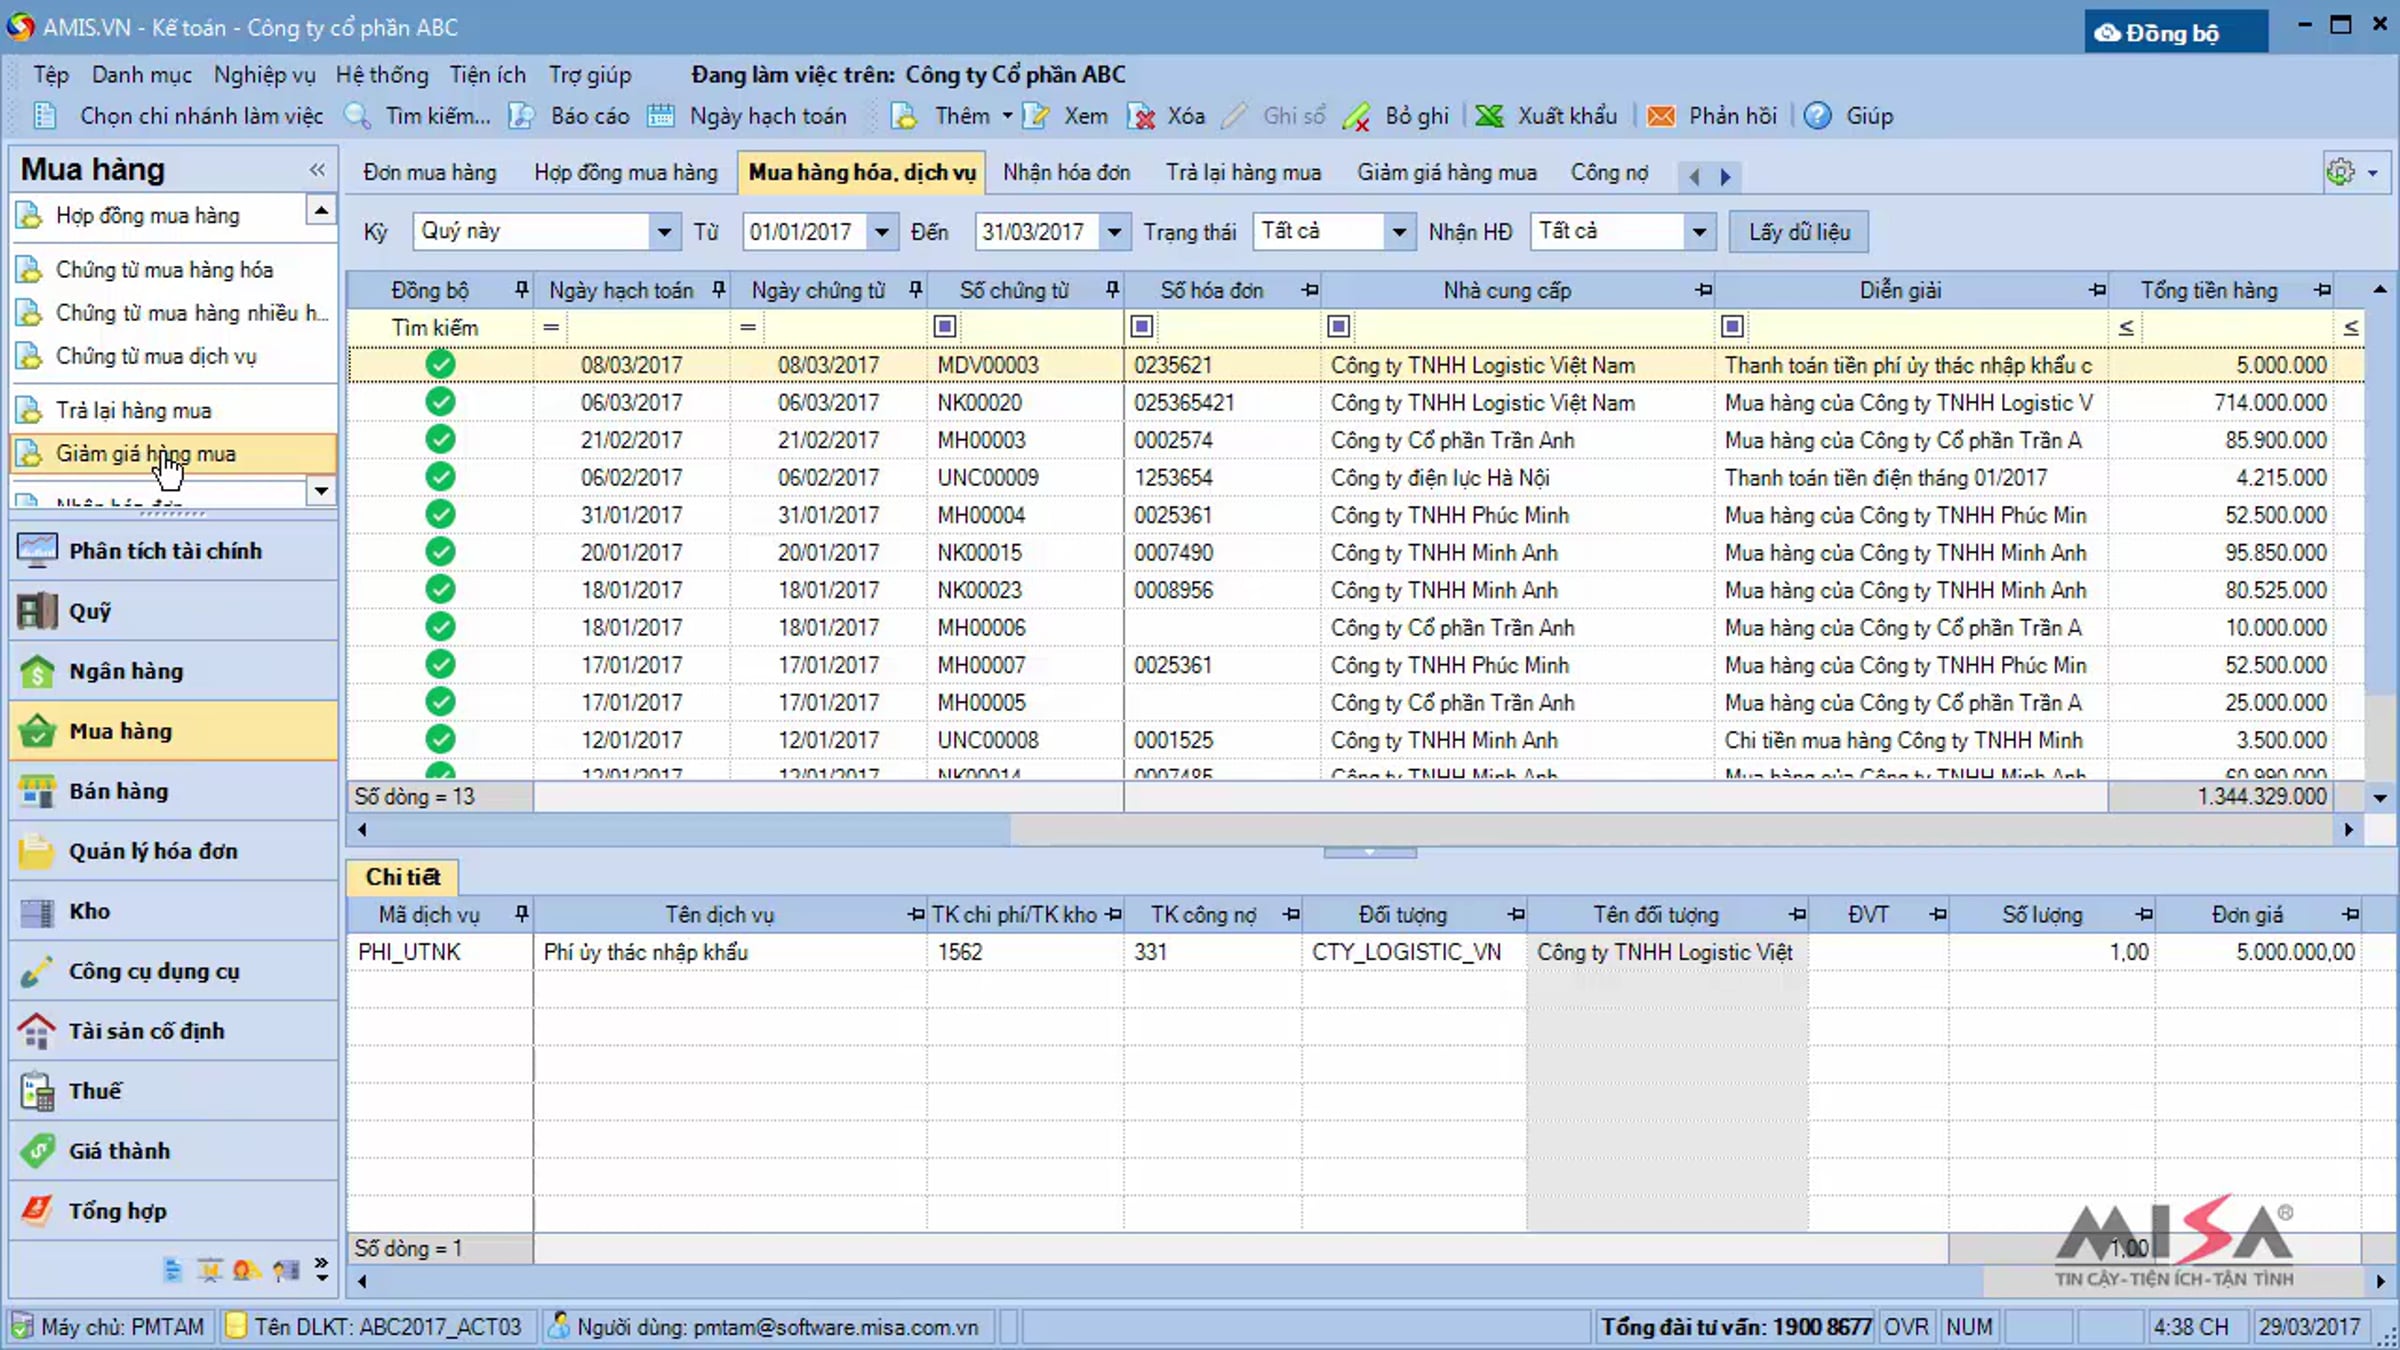Open Chứng từ mua dịch vụ link
This screenshot has width=2400, height=1350.
pyautogui.click(x=156, y=356)
